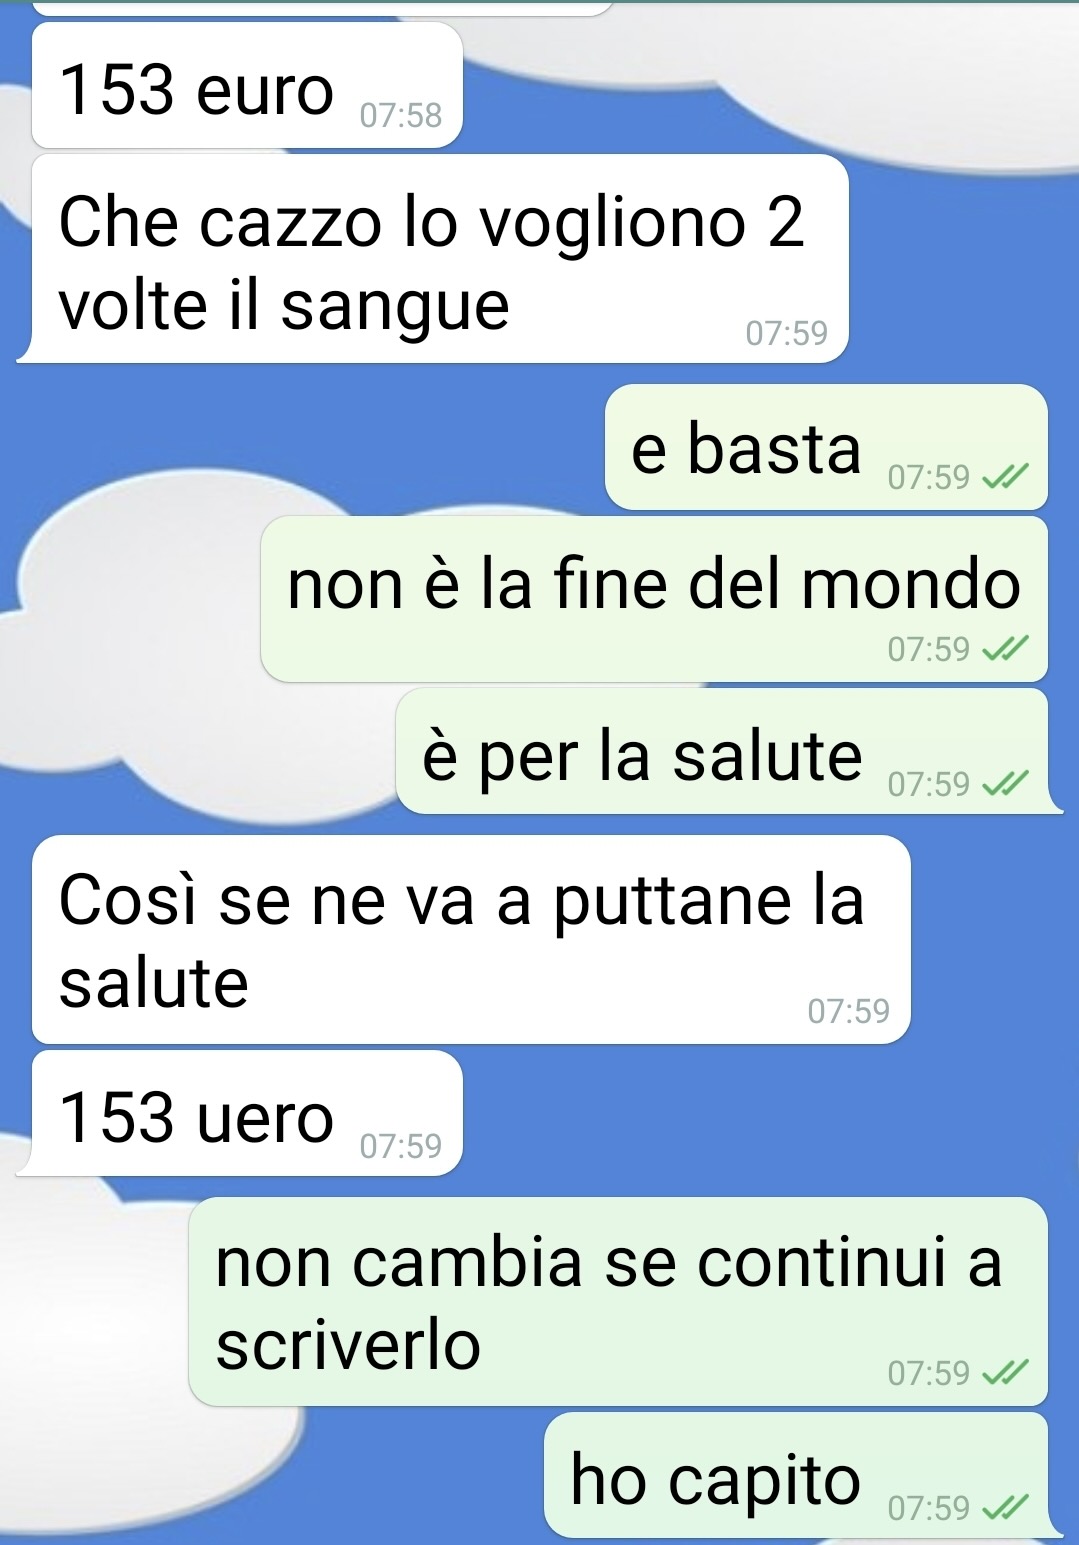Viewport: 1079px width, 1545px height.
Task: Tap 07:58 timestamp on '153 euro' message
Action: (x=401, y=116)
